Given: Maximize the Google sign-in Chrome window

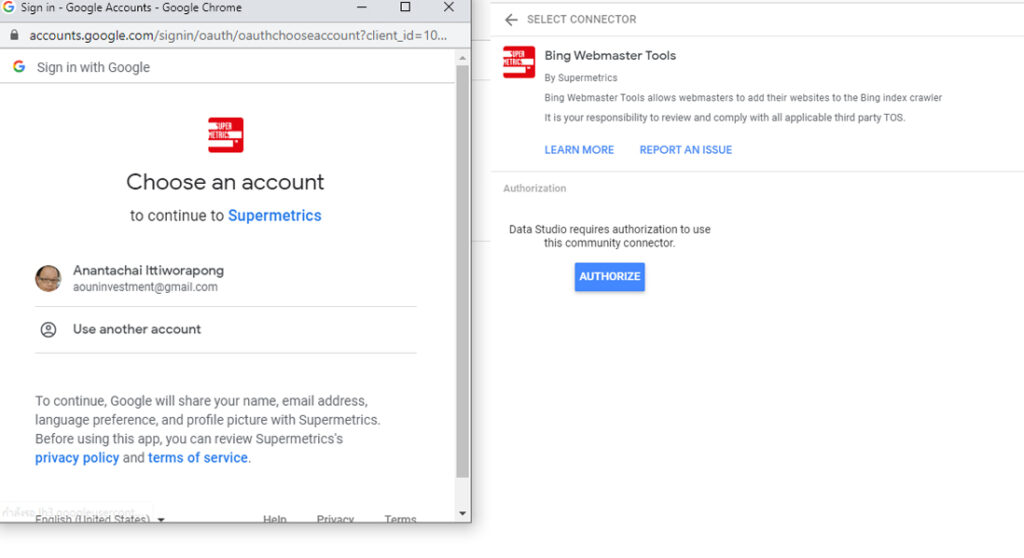Looking at the screenshot, I should [405, 7].
